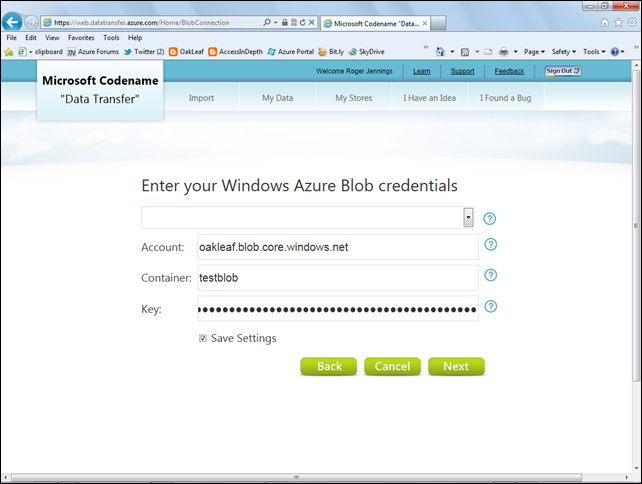
Task: Show help for the credentials dropdown
Action: tap(489, 219)
